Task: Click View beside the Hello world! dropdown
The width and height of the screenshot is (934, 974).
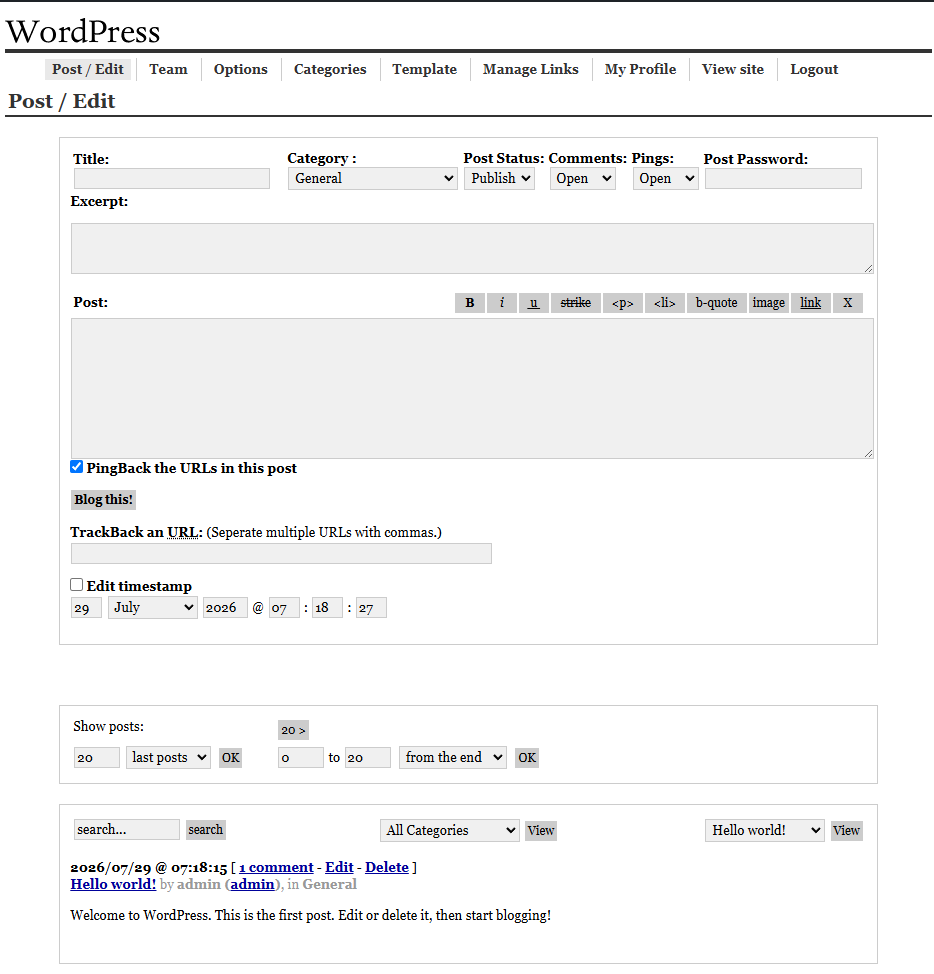Action: pos(846,831)
